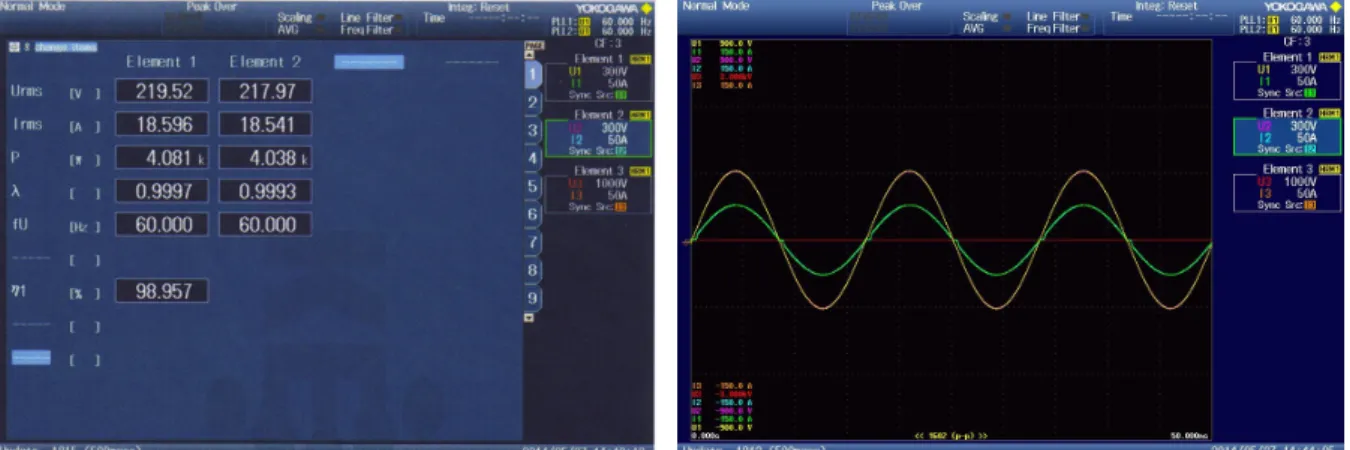Select Element 2 Irms value 18.541
Screen dimensions: 1350x450
(265, 124)
